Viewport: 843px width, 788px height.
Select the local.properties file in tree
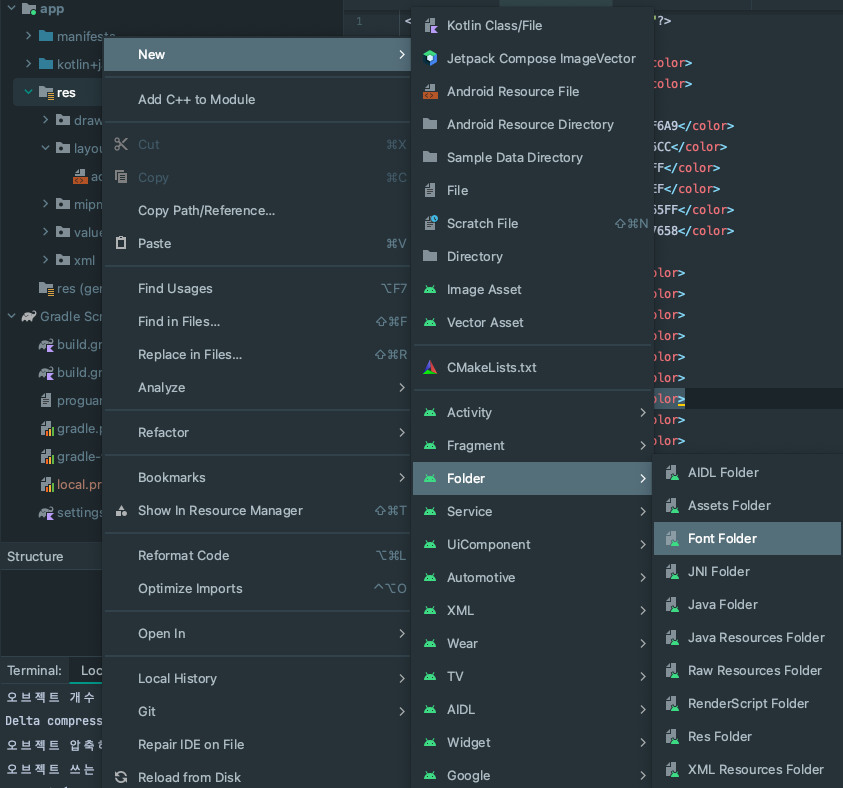(70, 484)
